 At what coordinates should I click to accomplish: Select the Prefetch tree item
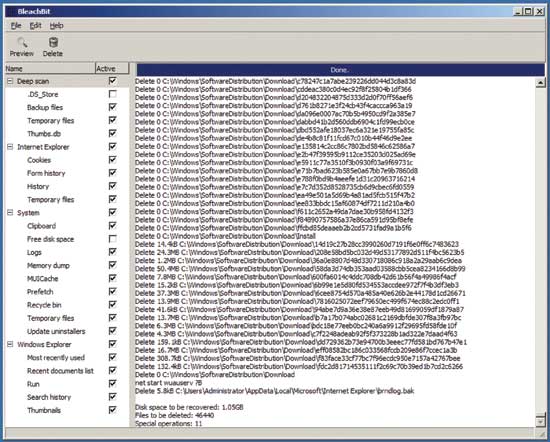[x=40, y=292]
